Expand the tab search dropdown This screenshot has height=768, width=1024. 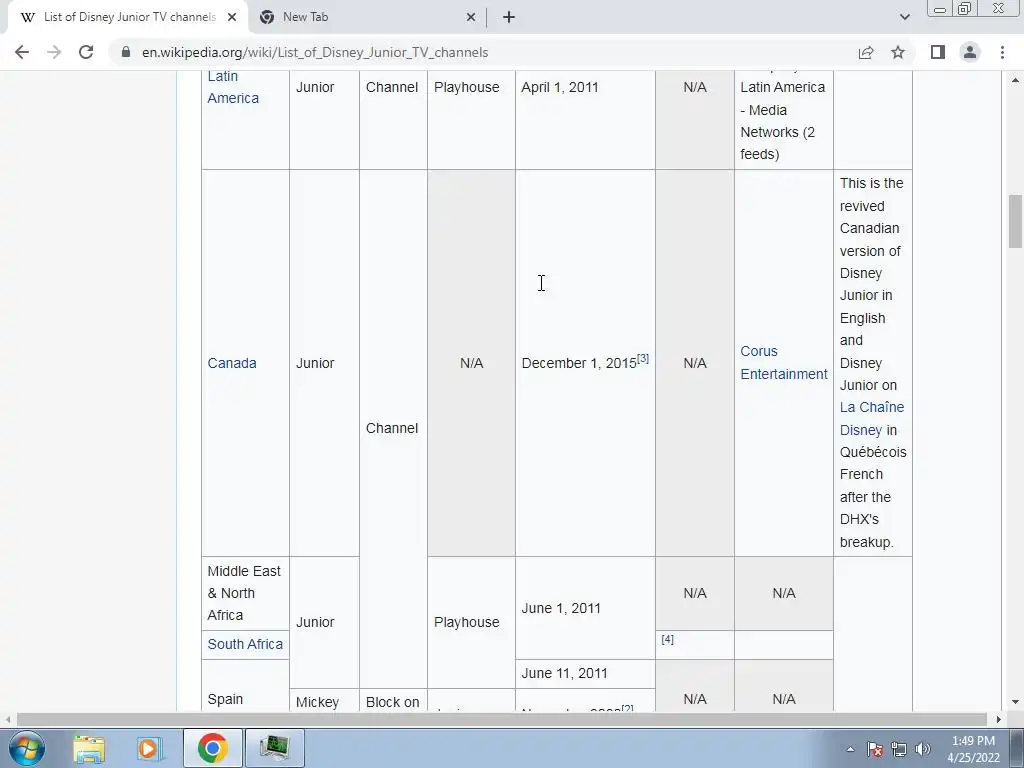coord(904,18)
